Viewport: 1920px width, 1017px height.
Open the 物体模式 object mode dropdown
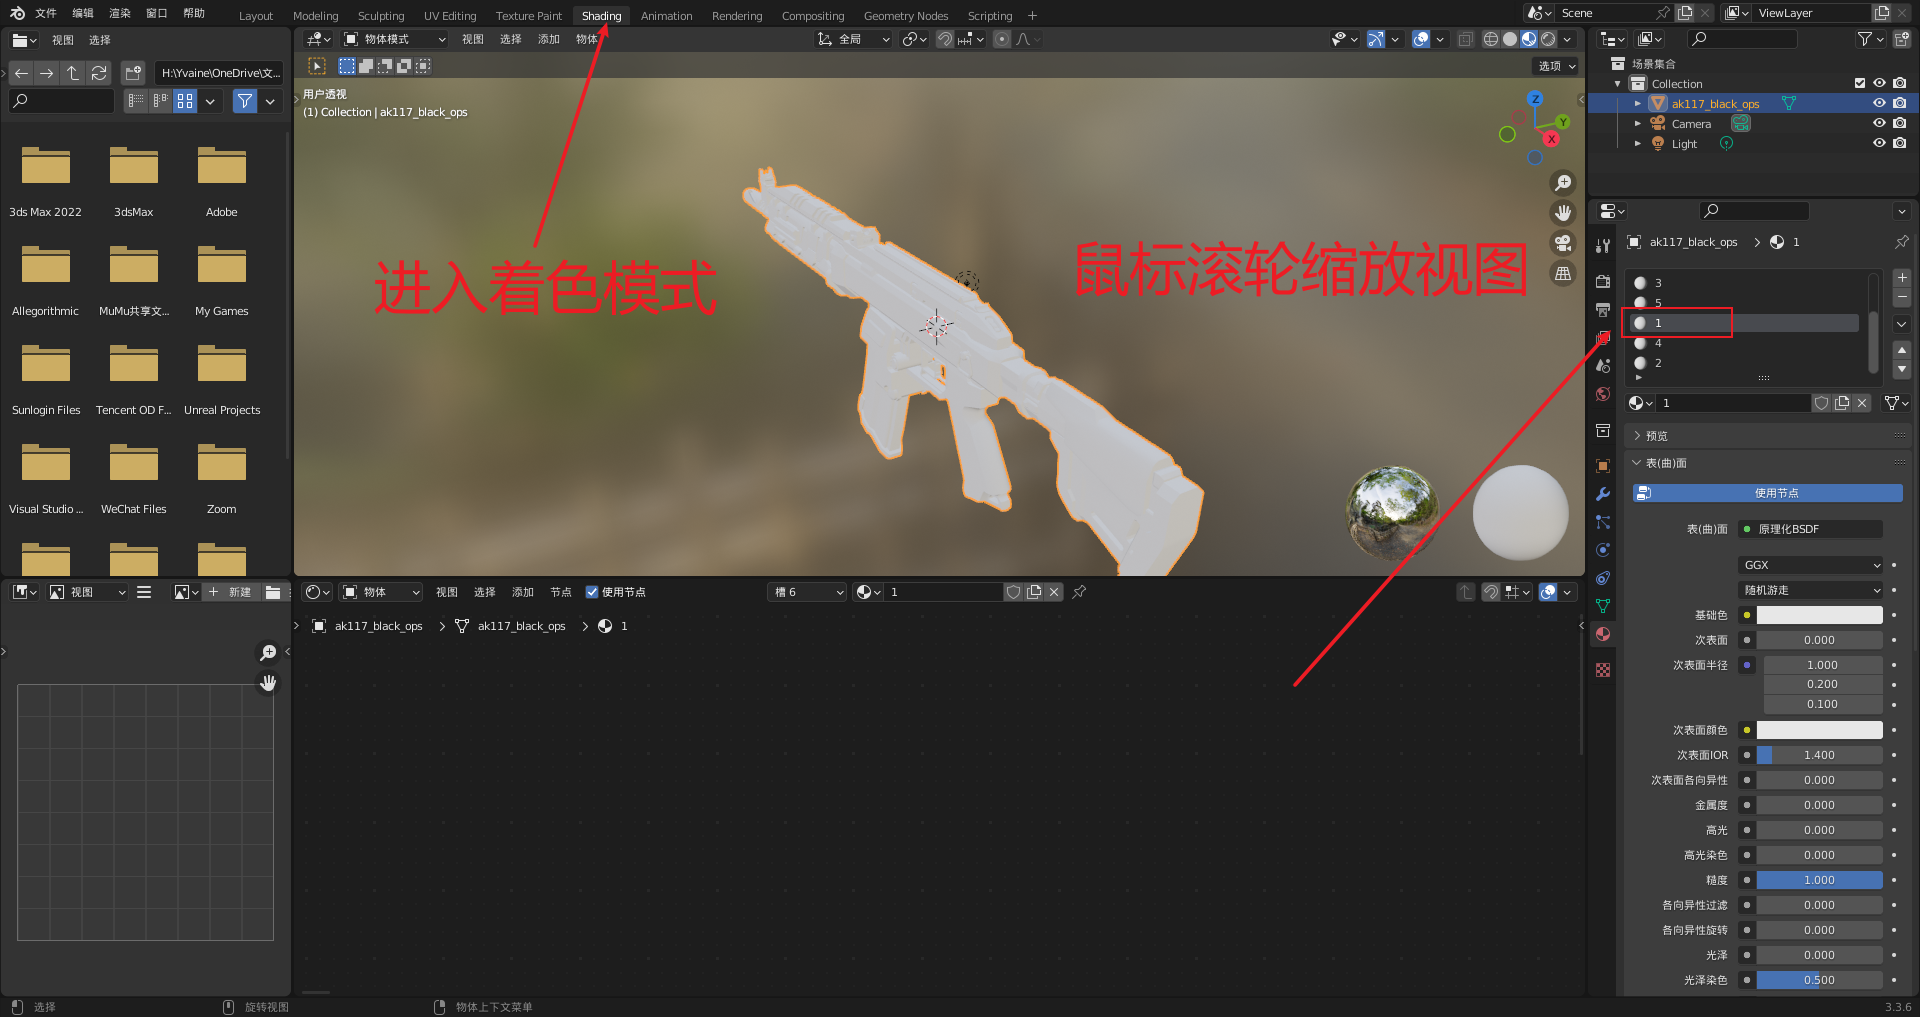click(x=394, y=39)
